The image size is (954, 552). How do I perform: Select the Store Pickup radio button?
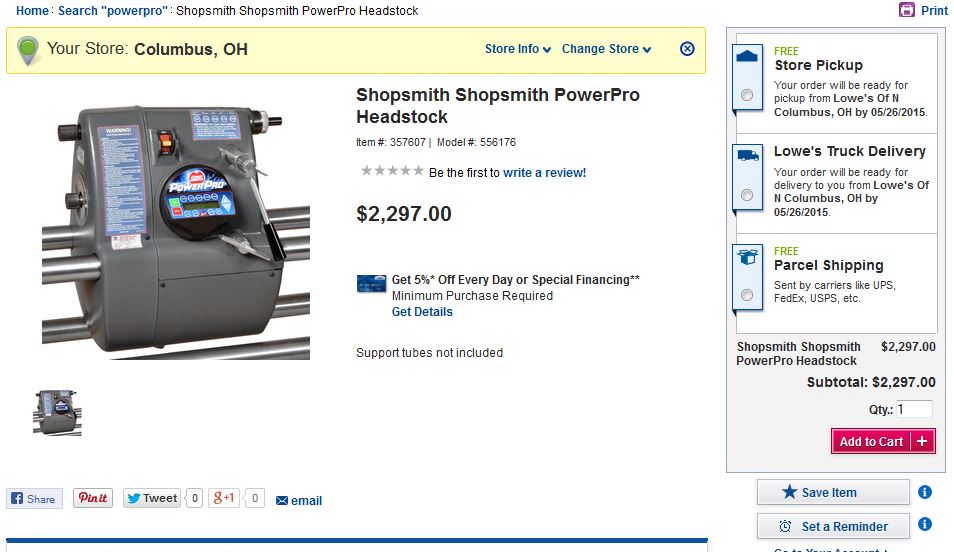point(747,95)
